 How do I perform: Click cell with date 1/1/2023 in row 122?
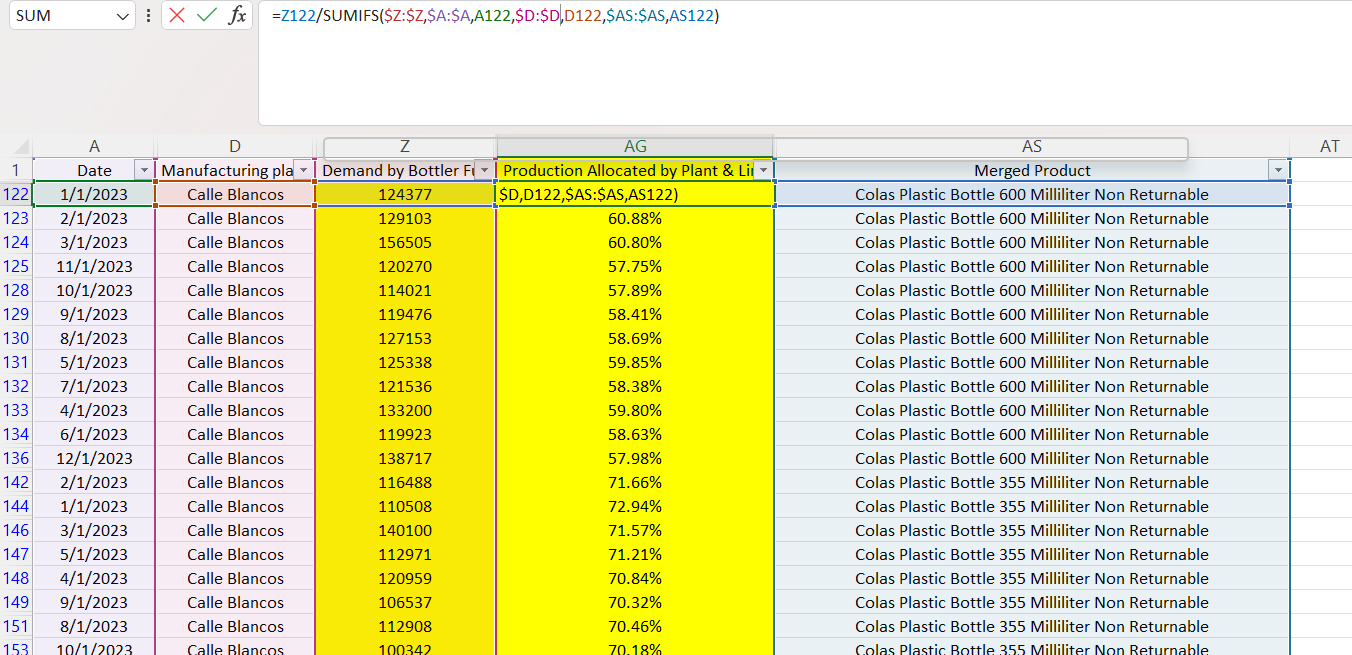pos(94,195)
